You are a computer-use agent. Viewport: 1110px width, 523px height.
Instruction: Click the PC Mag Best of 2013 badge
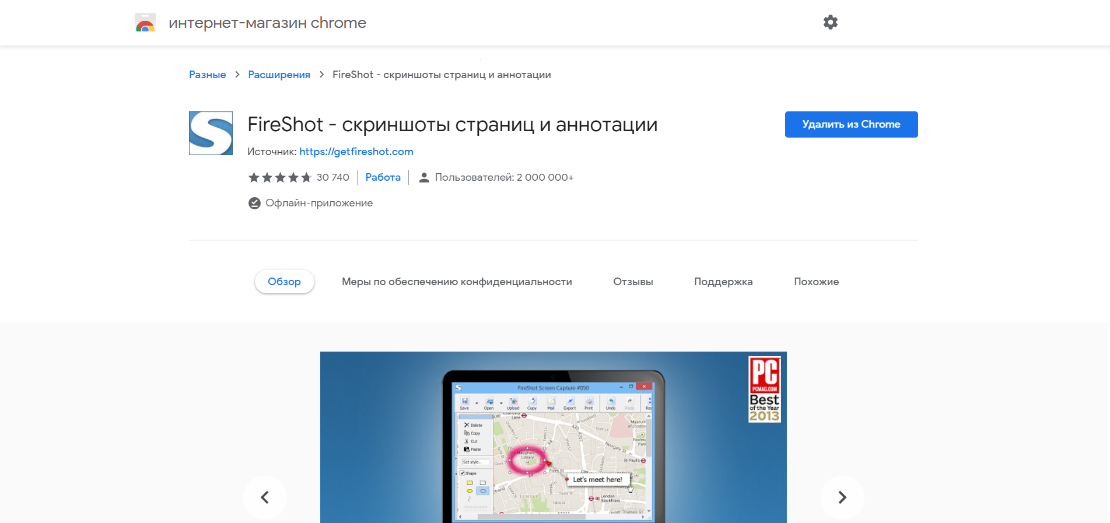[x=765, y=389]
